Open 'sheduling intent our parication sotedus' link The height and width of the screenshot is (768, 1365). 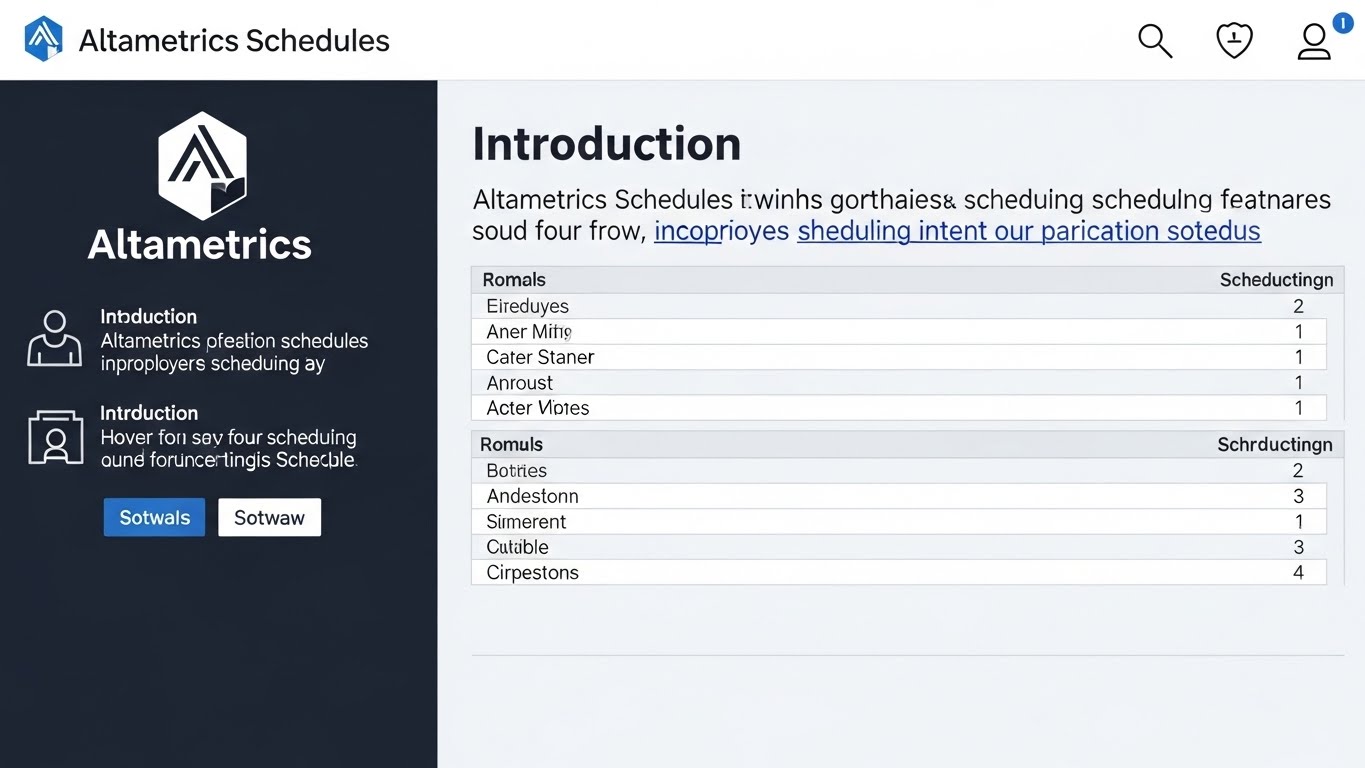tap(1028, 231)
